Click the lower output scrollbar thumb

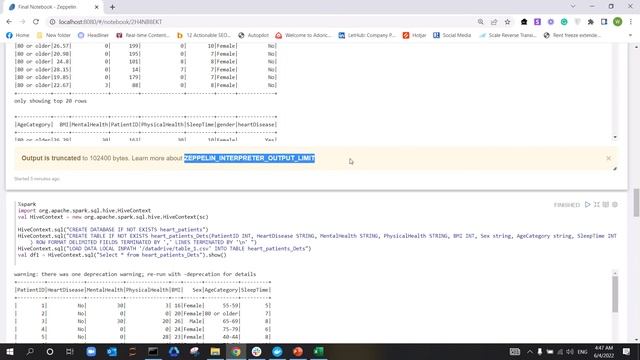615,294
